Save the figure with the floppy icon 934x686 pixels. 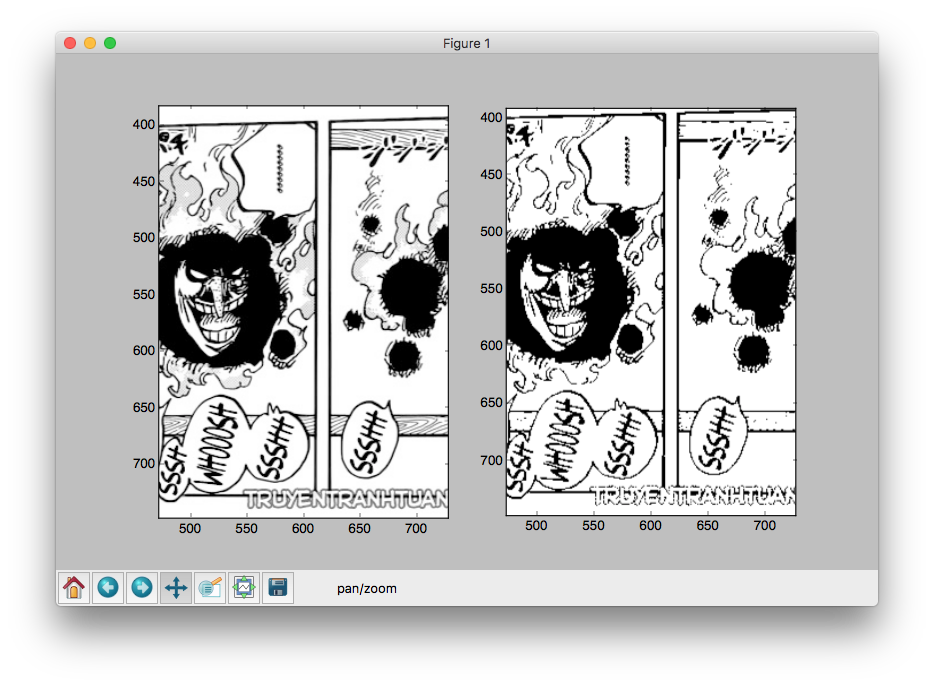[x=278, y=588]
